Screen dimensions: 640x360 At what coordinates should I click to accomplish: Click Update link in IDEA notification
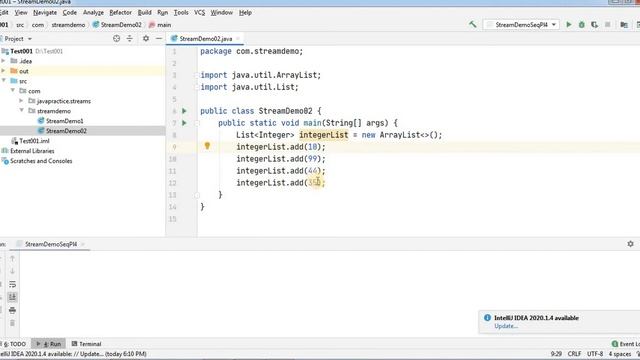point(506,326)
